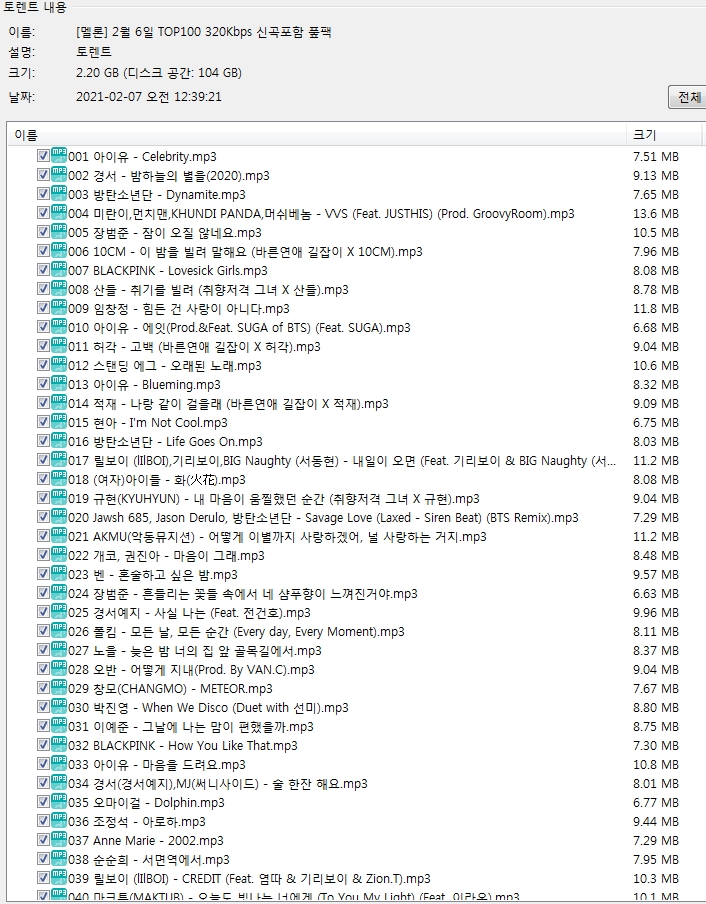Deselect checkbox for 021 AKMU track

[43, 537]
